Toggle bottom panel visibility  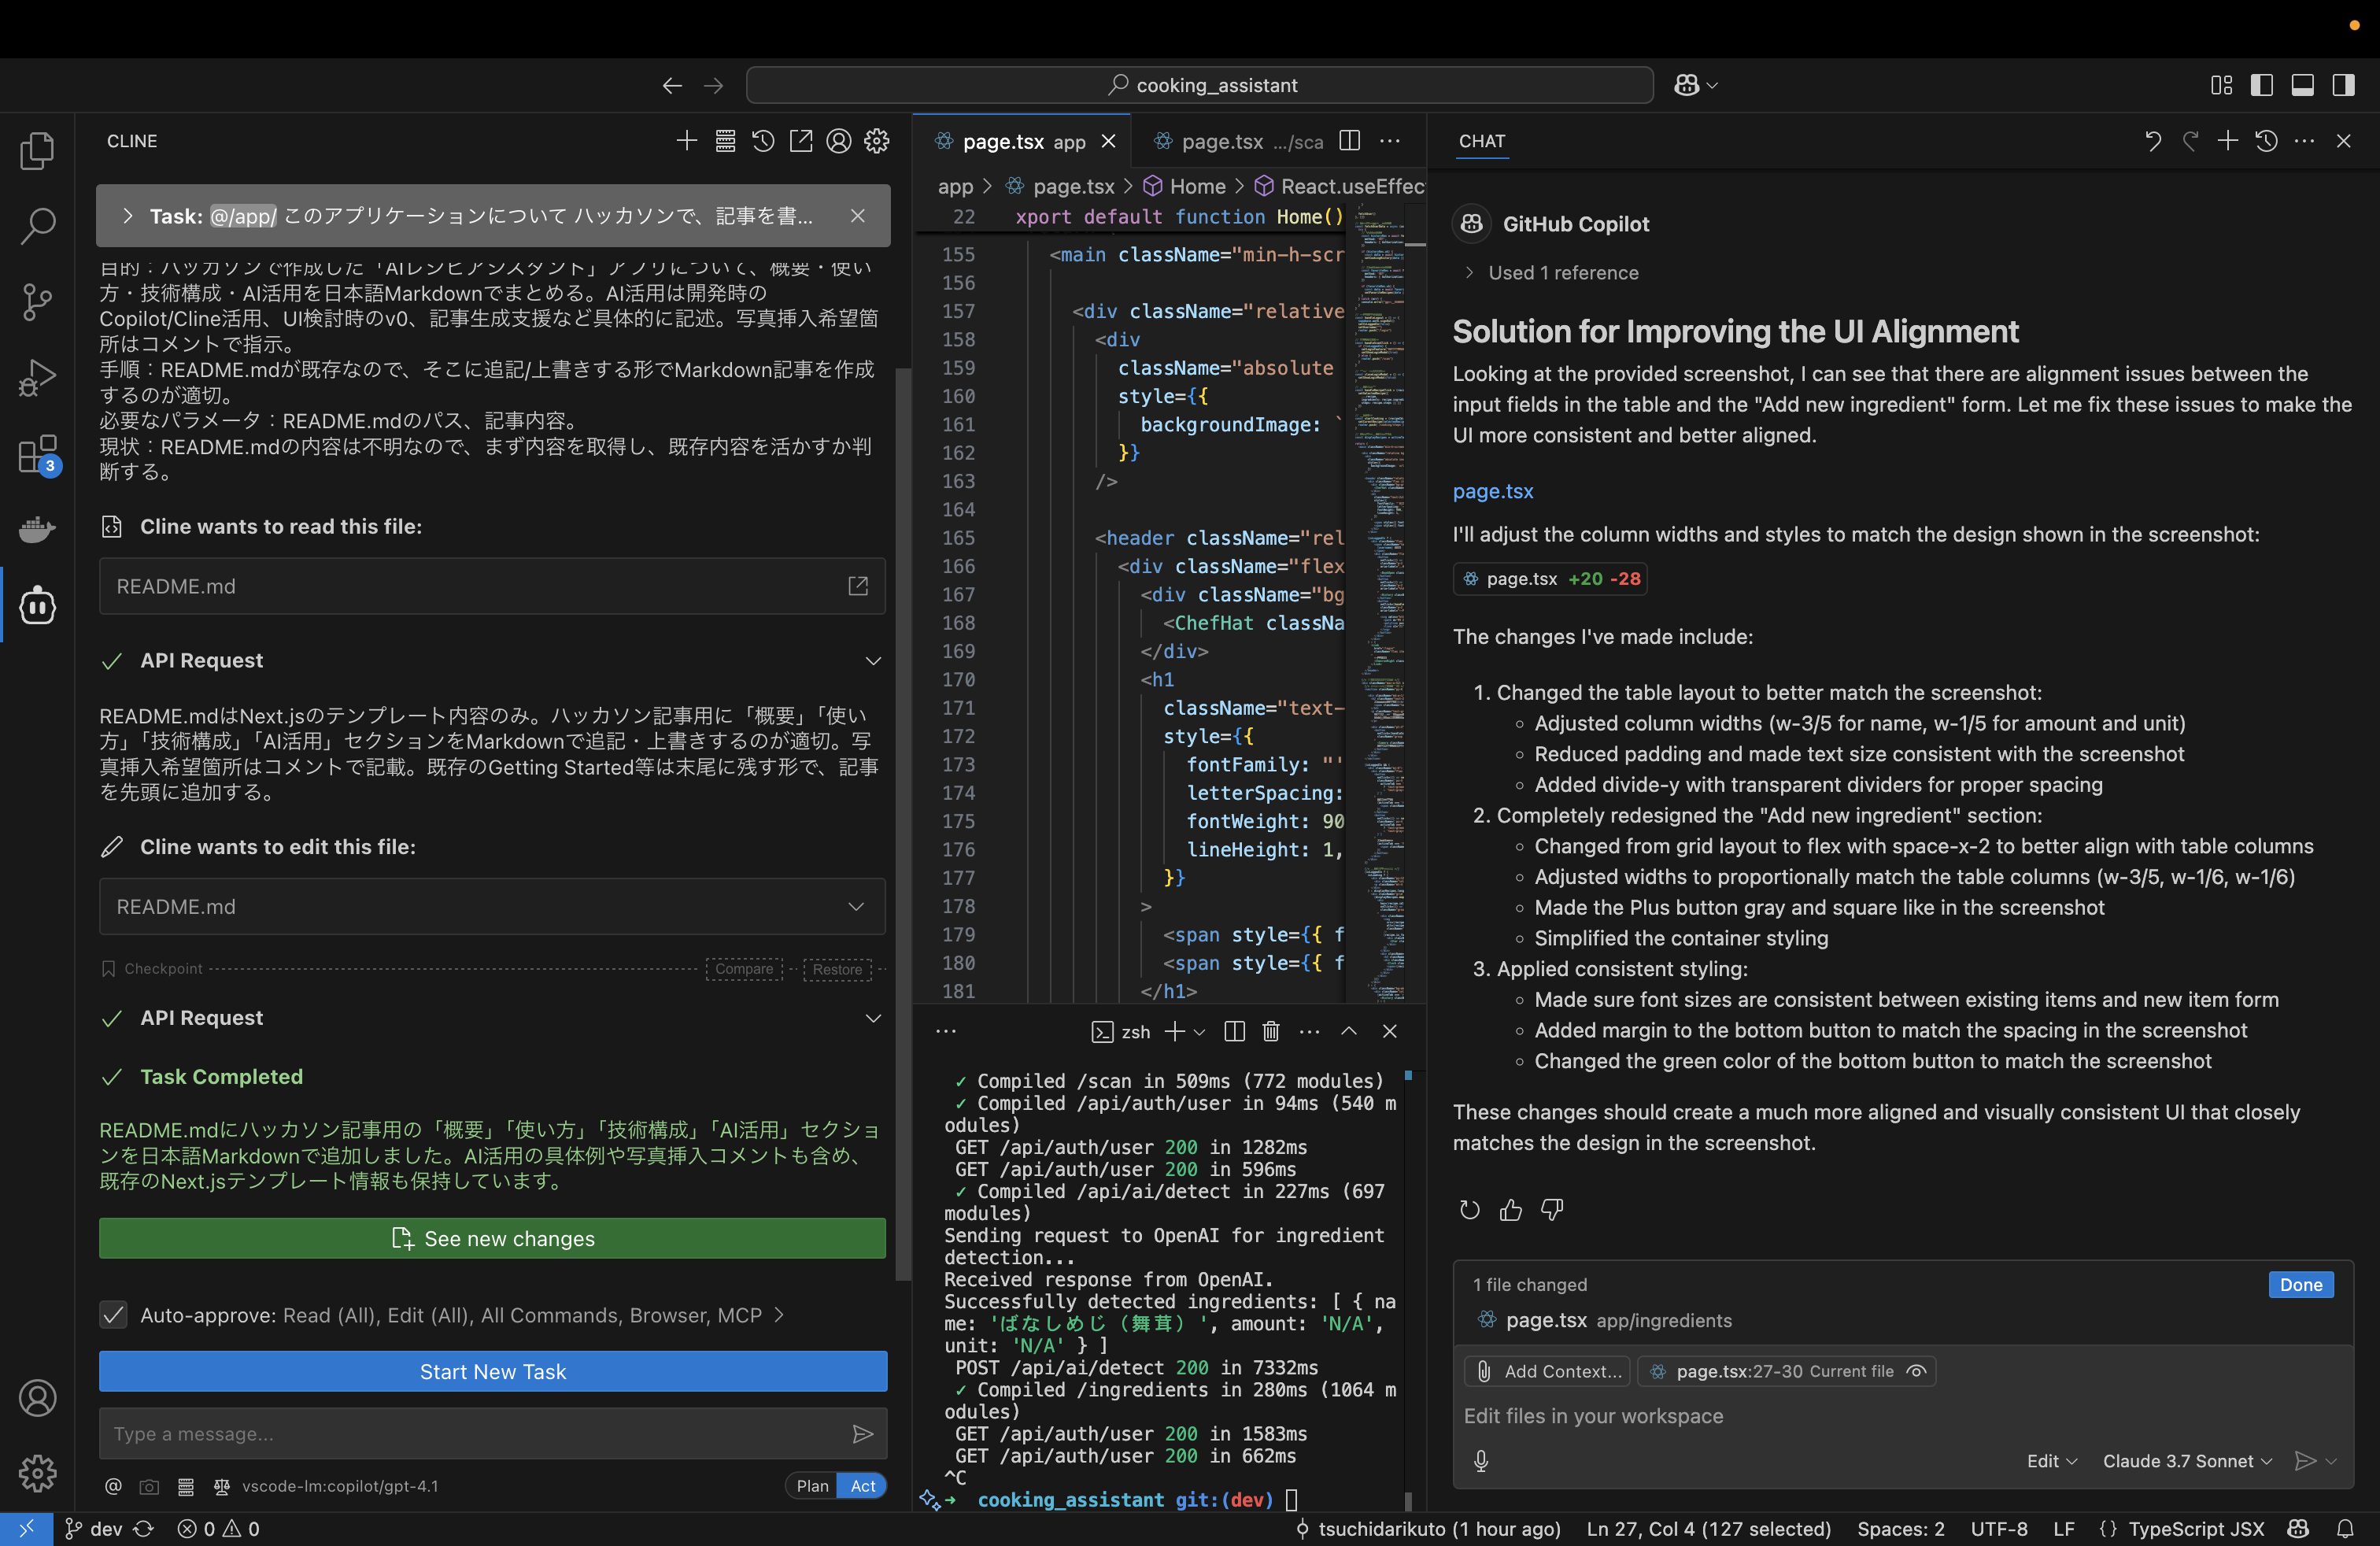(x=2303, y=85)
